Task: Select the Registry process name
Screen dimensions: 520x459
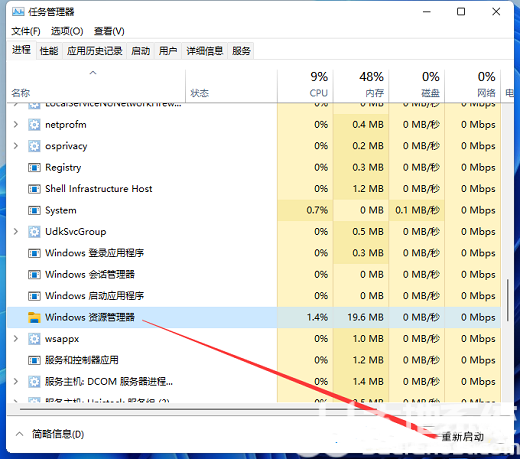Action: point(63,168)
